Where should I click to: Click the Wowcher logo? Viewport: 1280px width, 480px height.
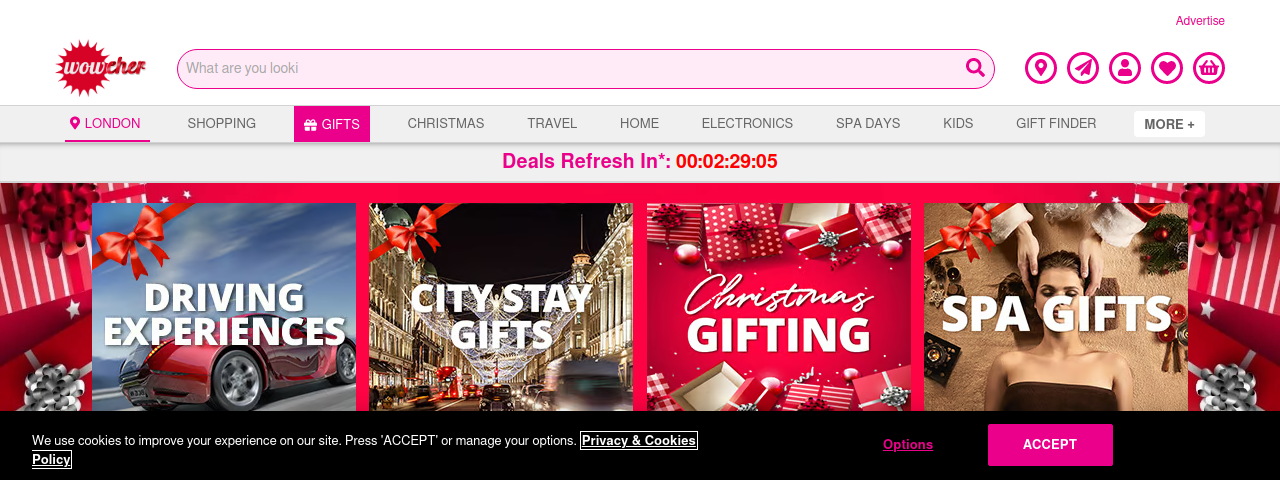(x=100, y=68)
